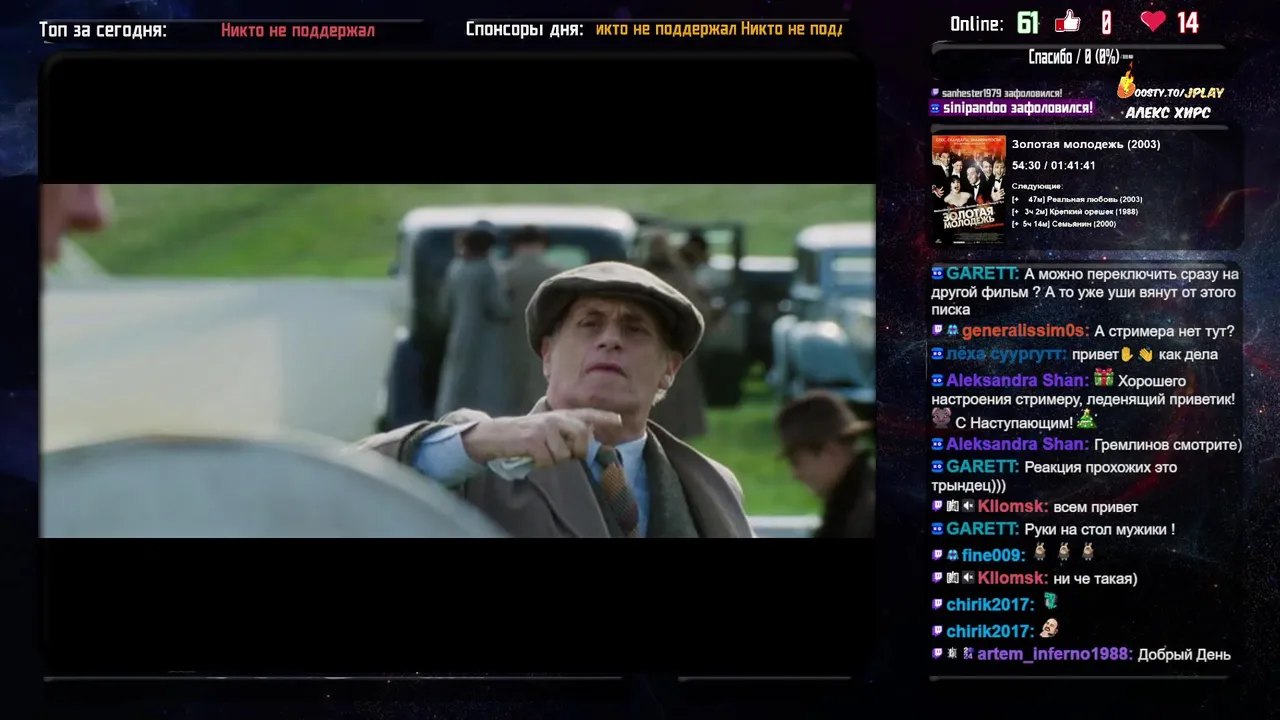This screenshot has width=1280, height=720.
Task: Click the Online viewer count 61
Action: pos(1028,22)
